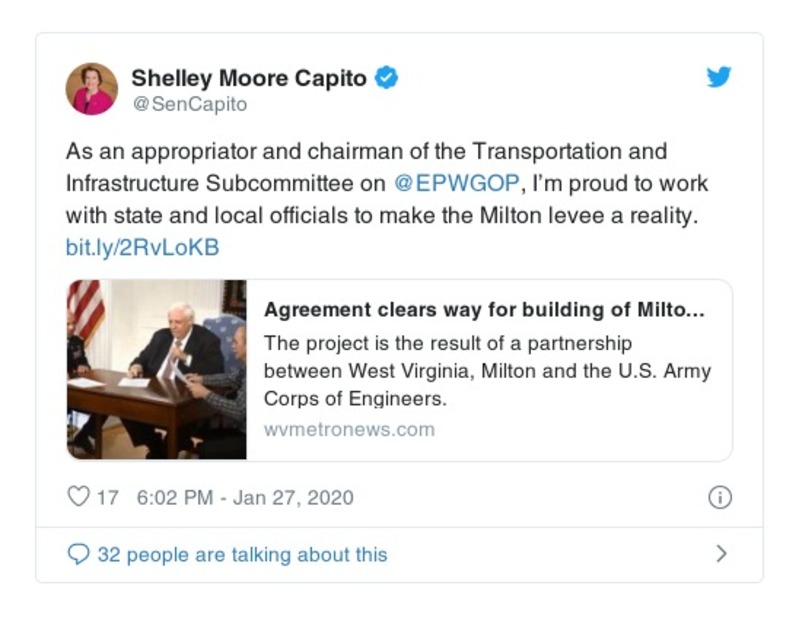Image resolution: width=799 pixels, height=630 pixels.
Task: Follow the @EPWGOP mention link
Action: (x=457, y=184)
